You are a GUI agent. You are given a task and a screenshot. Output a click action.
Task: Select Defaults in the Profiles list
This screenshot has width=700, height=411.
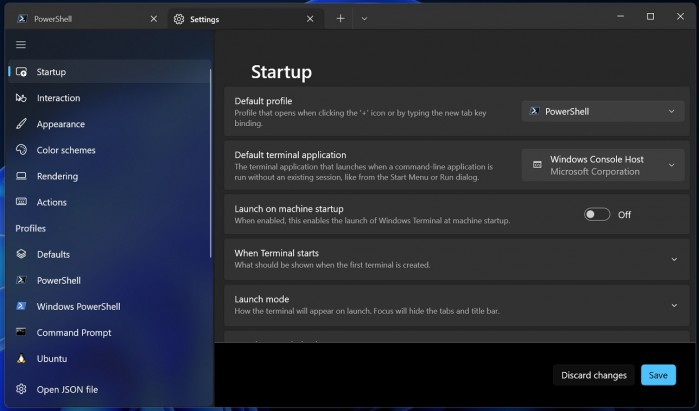tap(53, 254)
